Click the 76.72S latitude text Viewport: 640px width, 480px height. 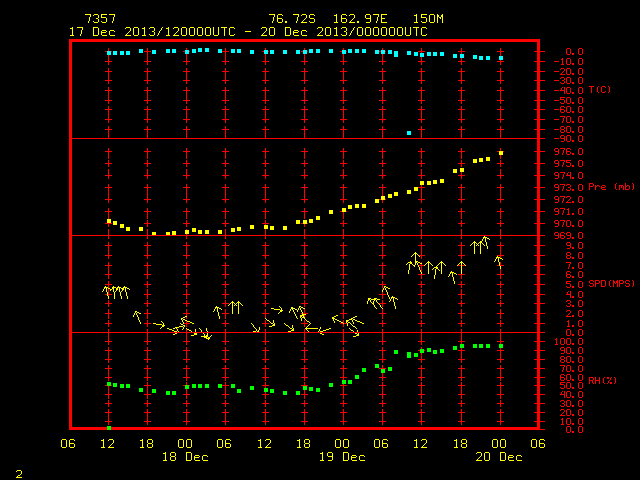tap(292, 19)
